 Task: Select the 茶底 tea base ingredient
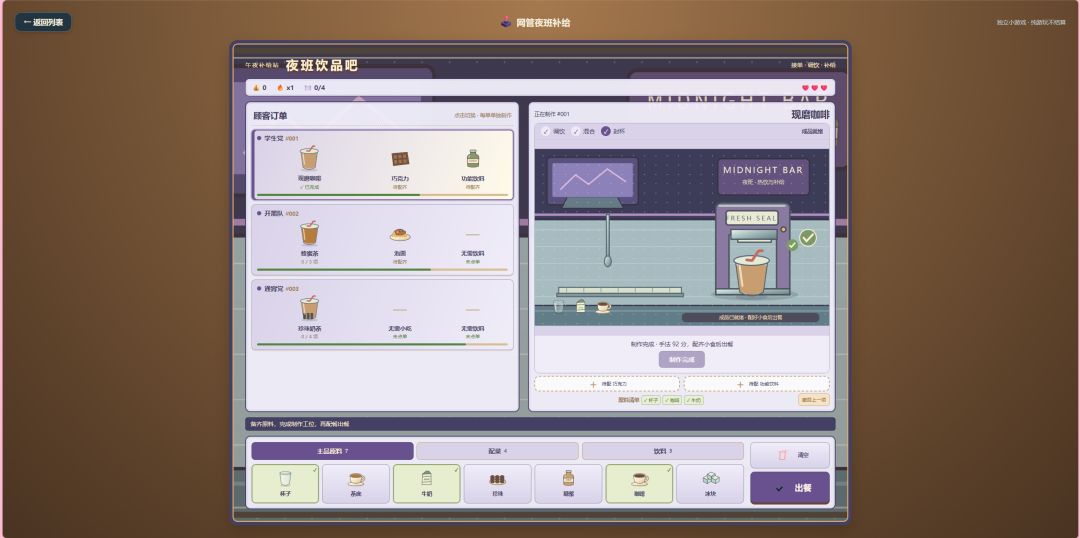click(356, 484)
